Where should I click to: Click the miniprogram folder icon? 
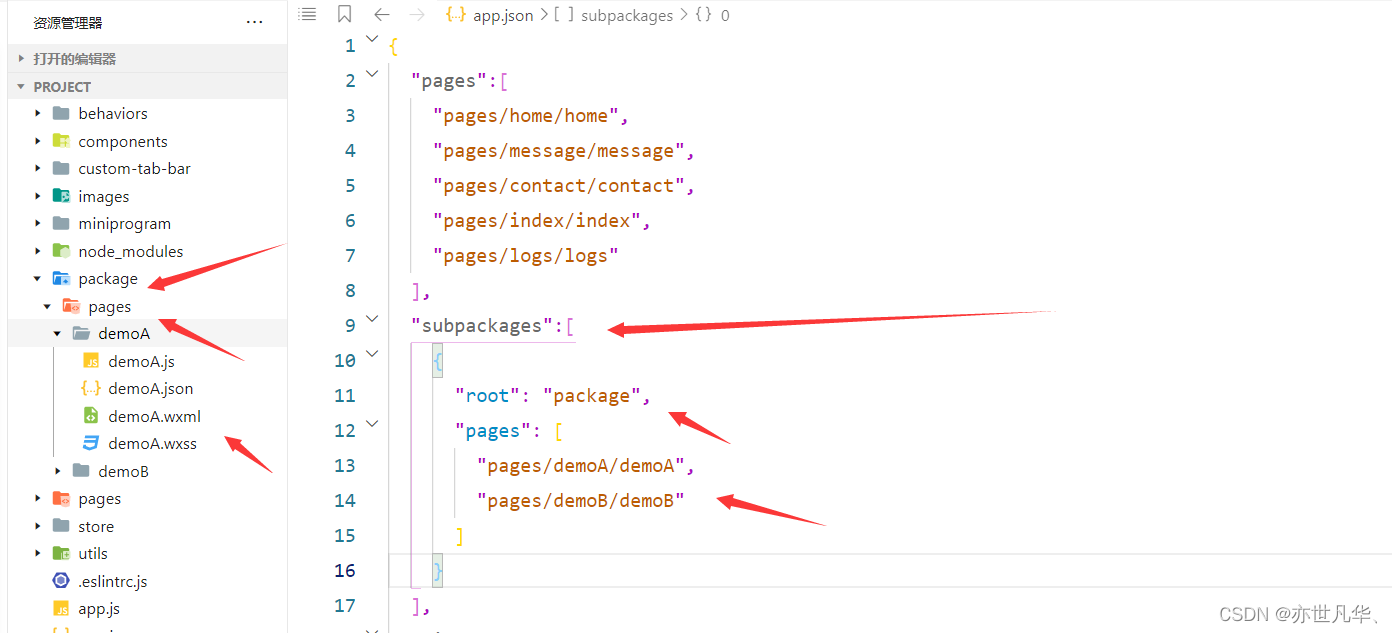(x=61, y=223)
